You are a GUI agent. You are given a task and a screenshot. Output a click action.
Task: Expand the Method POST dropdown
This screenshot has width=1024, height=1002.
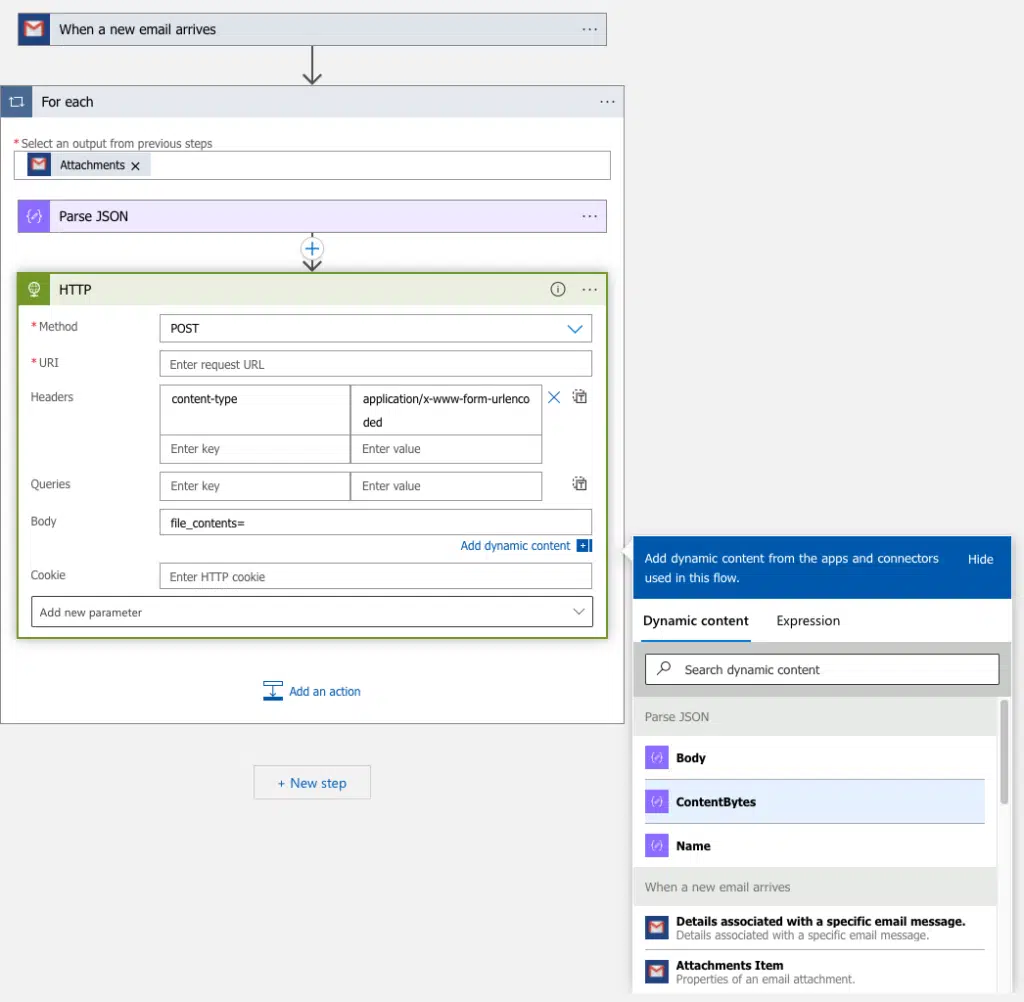575,329
